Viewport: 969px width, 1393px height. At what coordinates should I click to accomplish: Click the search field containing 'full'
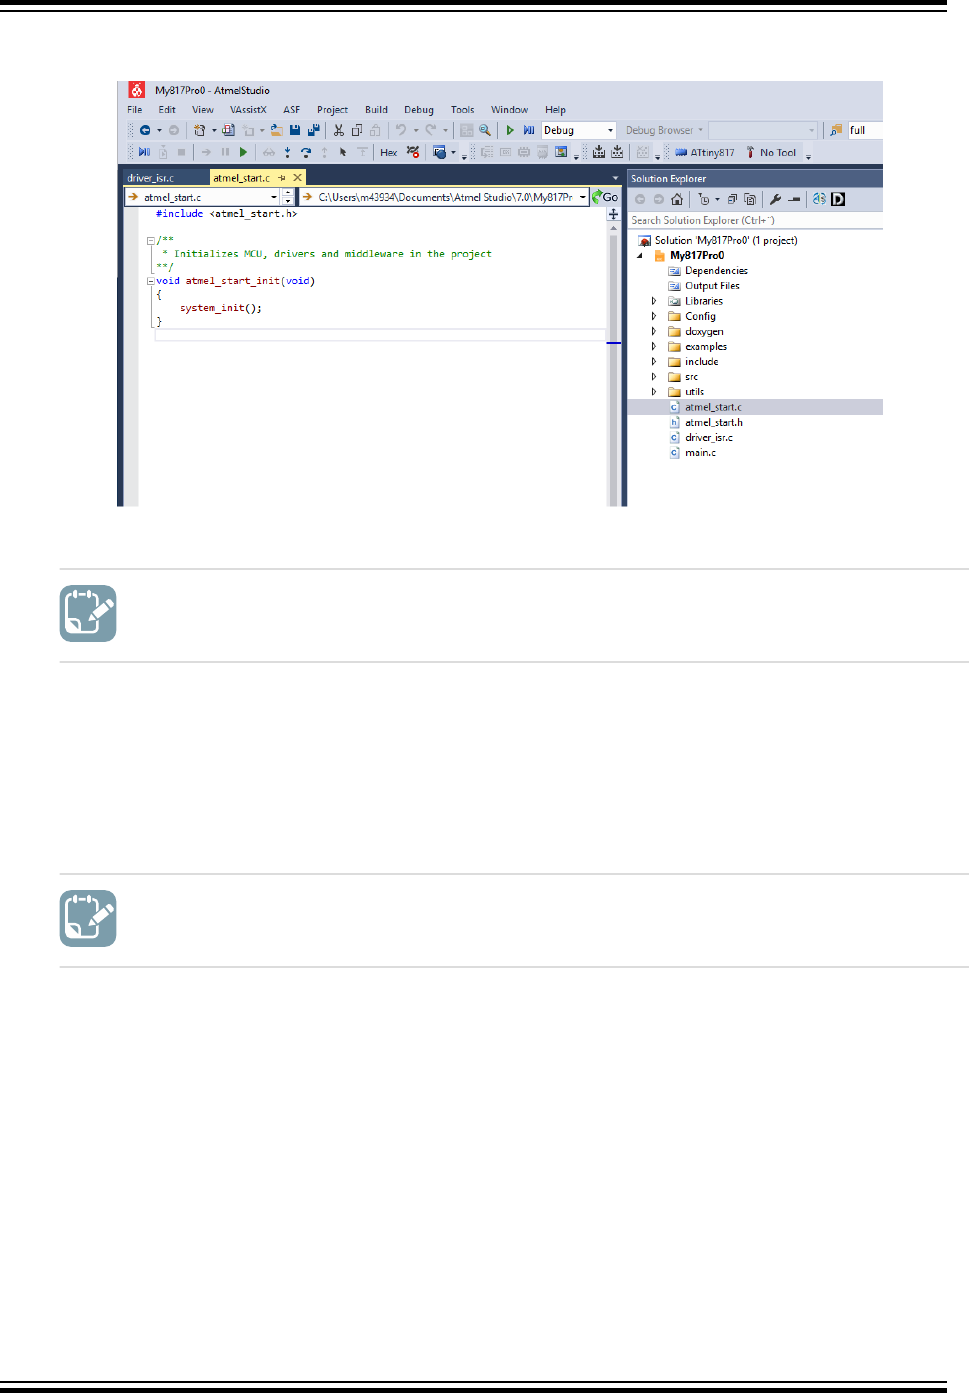[x=865, y=130]
